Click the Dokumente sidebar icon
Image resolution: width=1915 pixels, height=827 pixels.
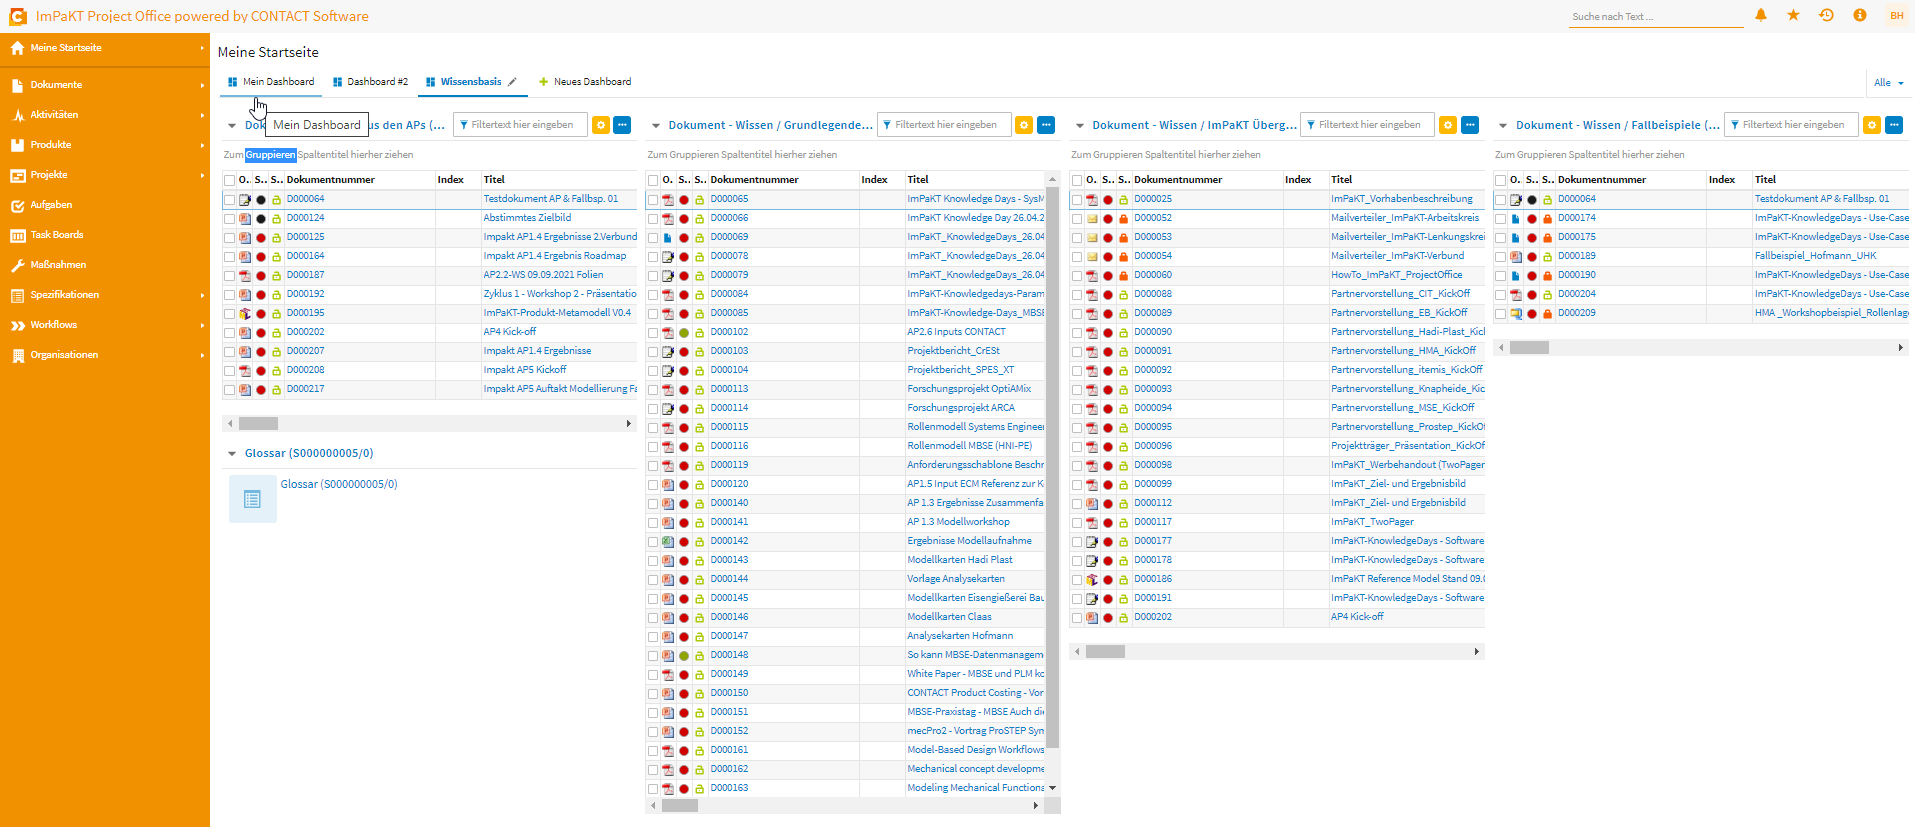[17, 85]
